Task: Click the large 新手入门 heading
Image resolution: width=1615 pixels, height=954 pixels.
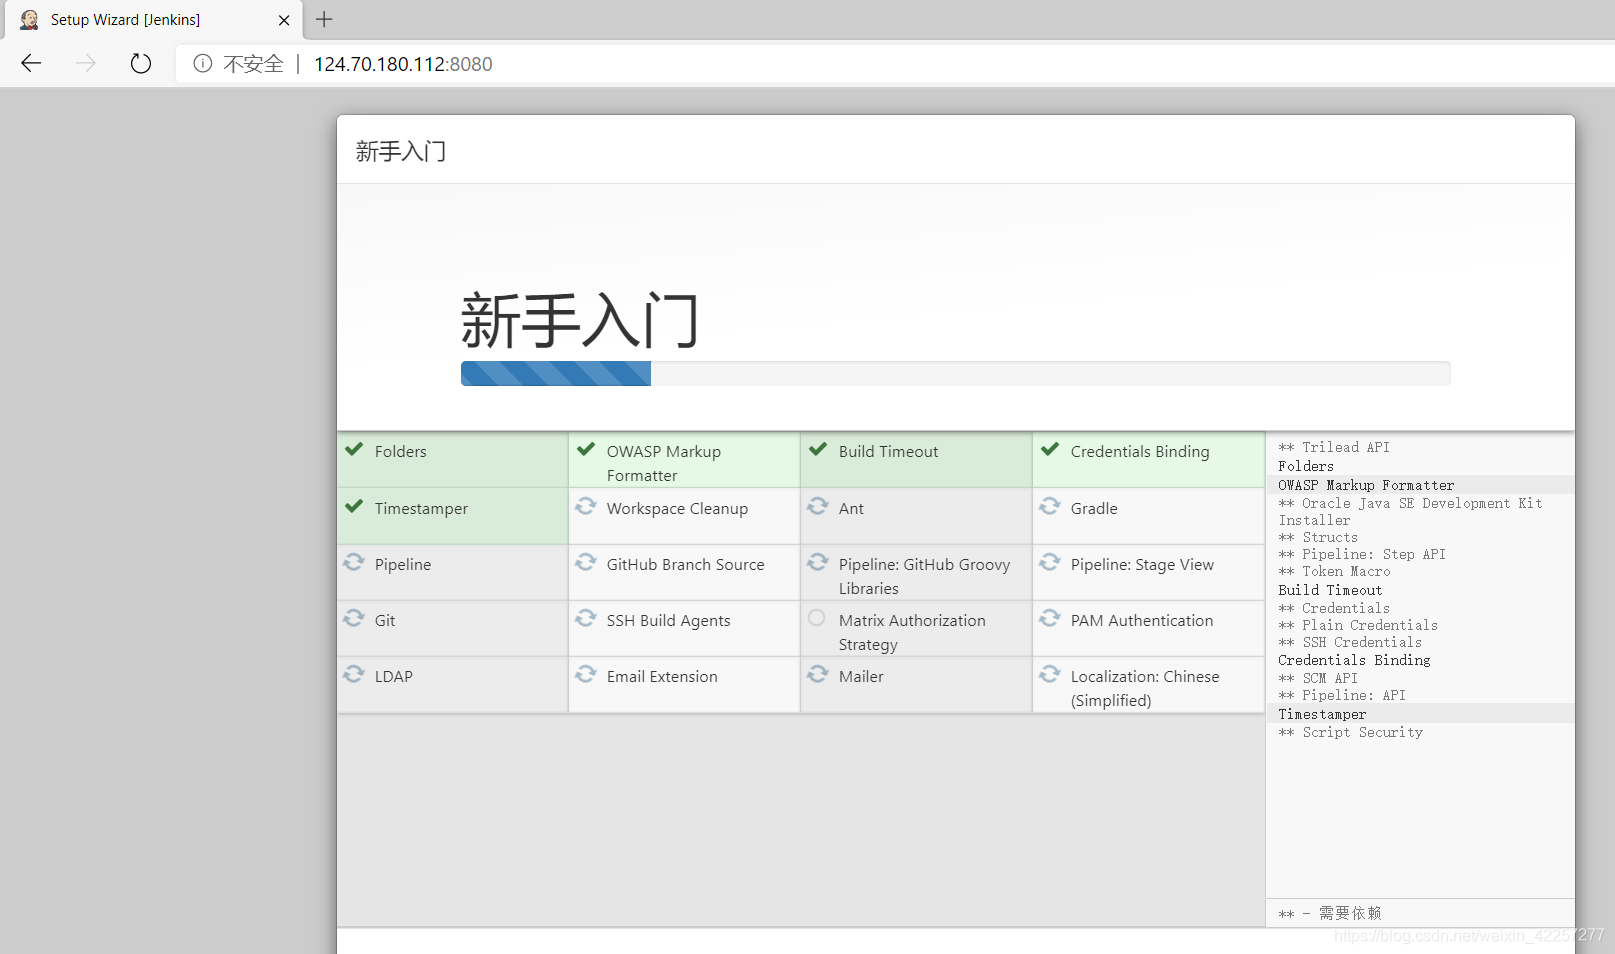Action: pos(580,321)
